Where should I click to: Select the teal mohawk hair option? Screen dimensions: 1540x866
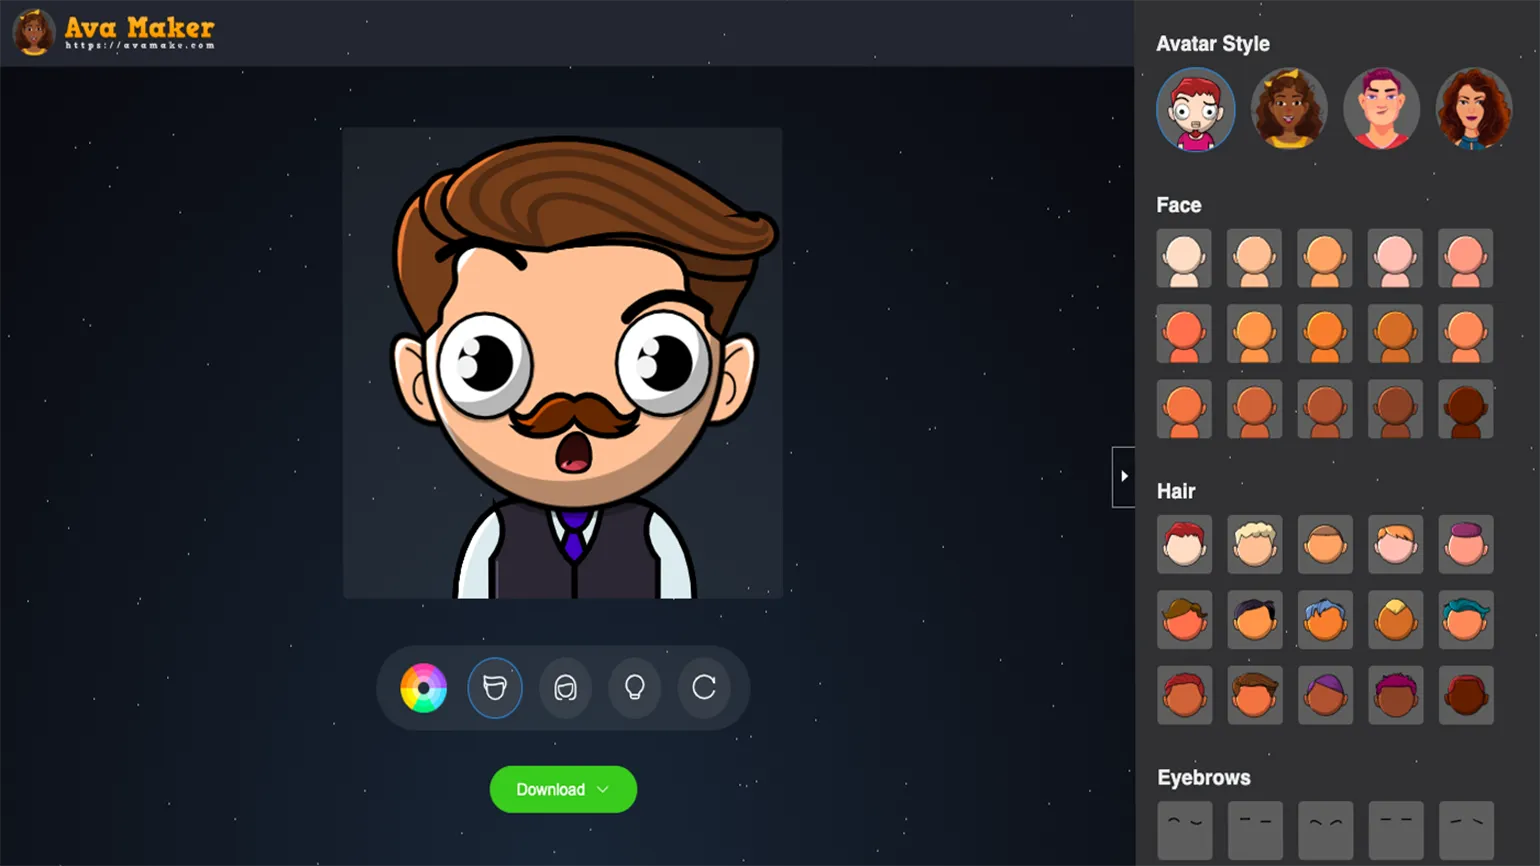pos(1465,619)
